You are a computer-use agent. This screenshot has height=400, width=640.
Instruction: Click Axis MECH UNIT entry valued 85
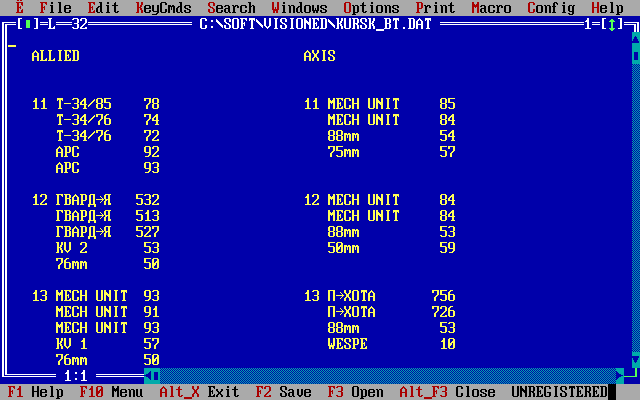coord(364,104)
